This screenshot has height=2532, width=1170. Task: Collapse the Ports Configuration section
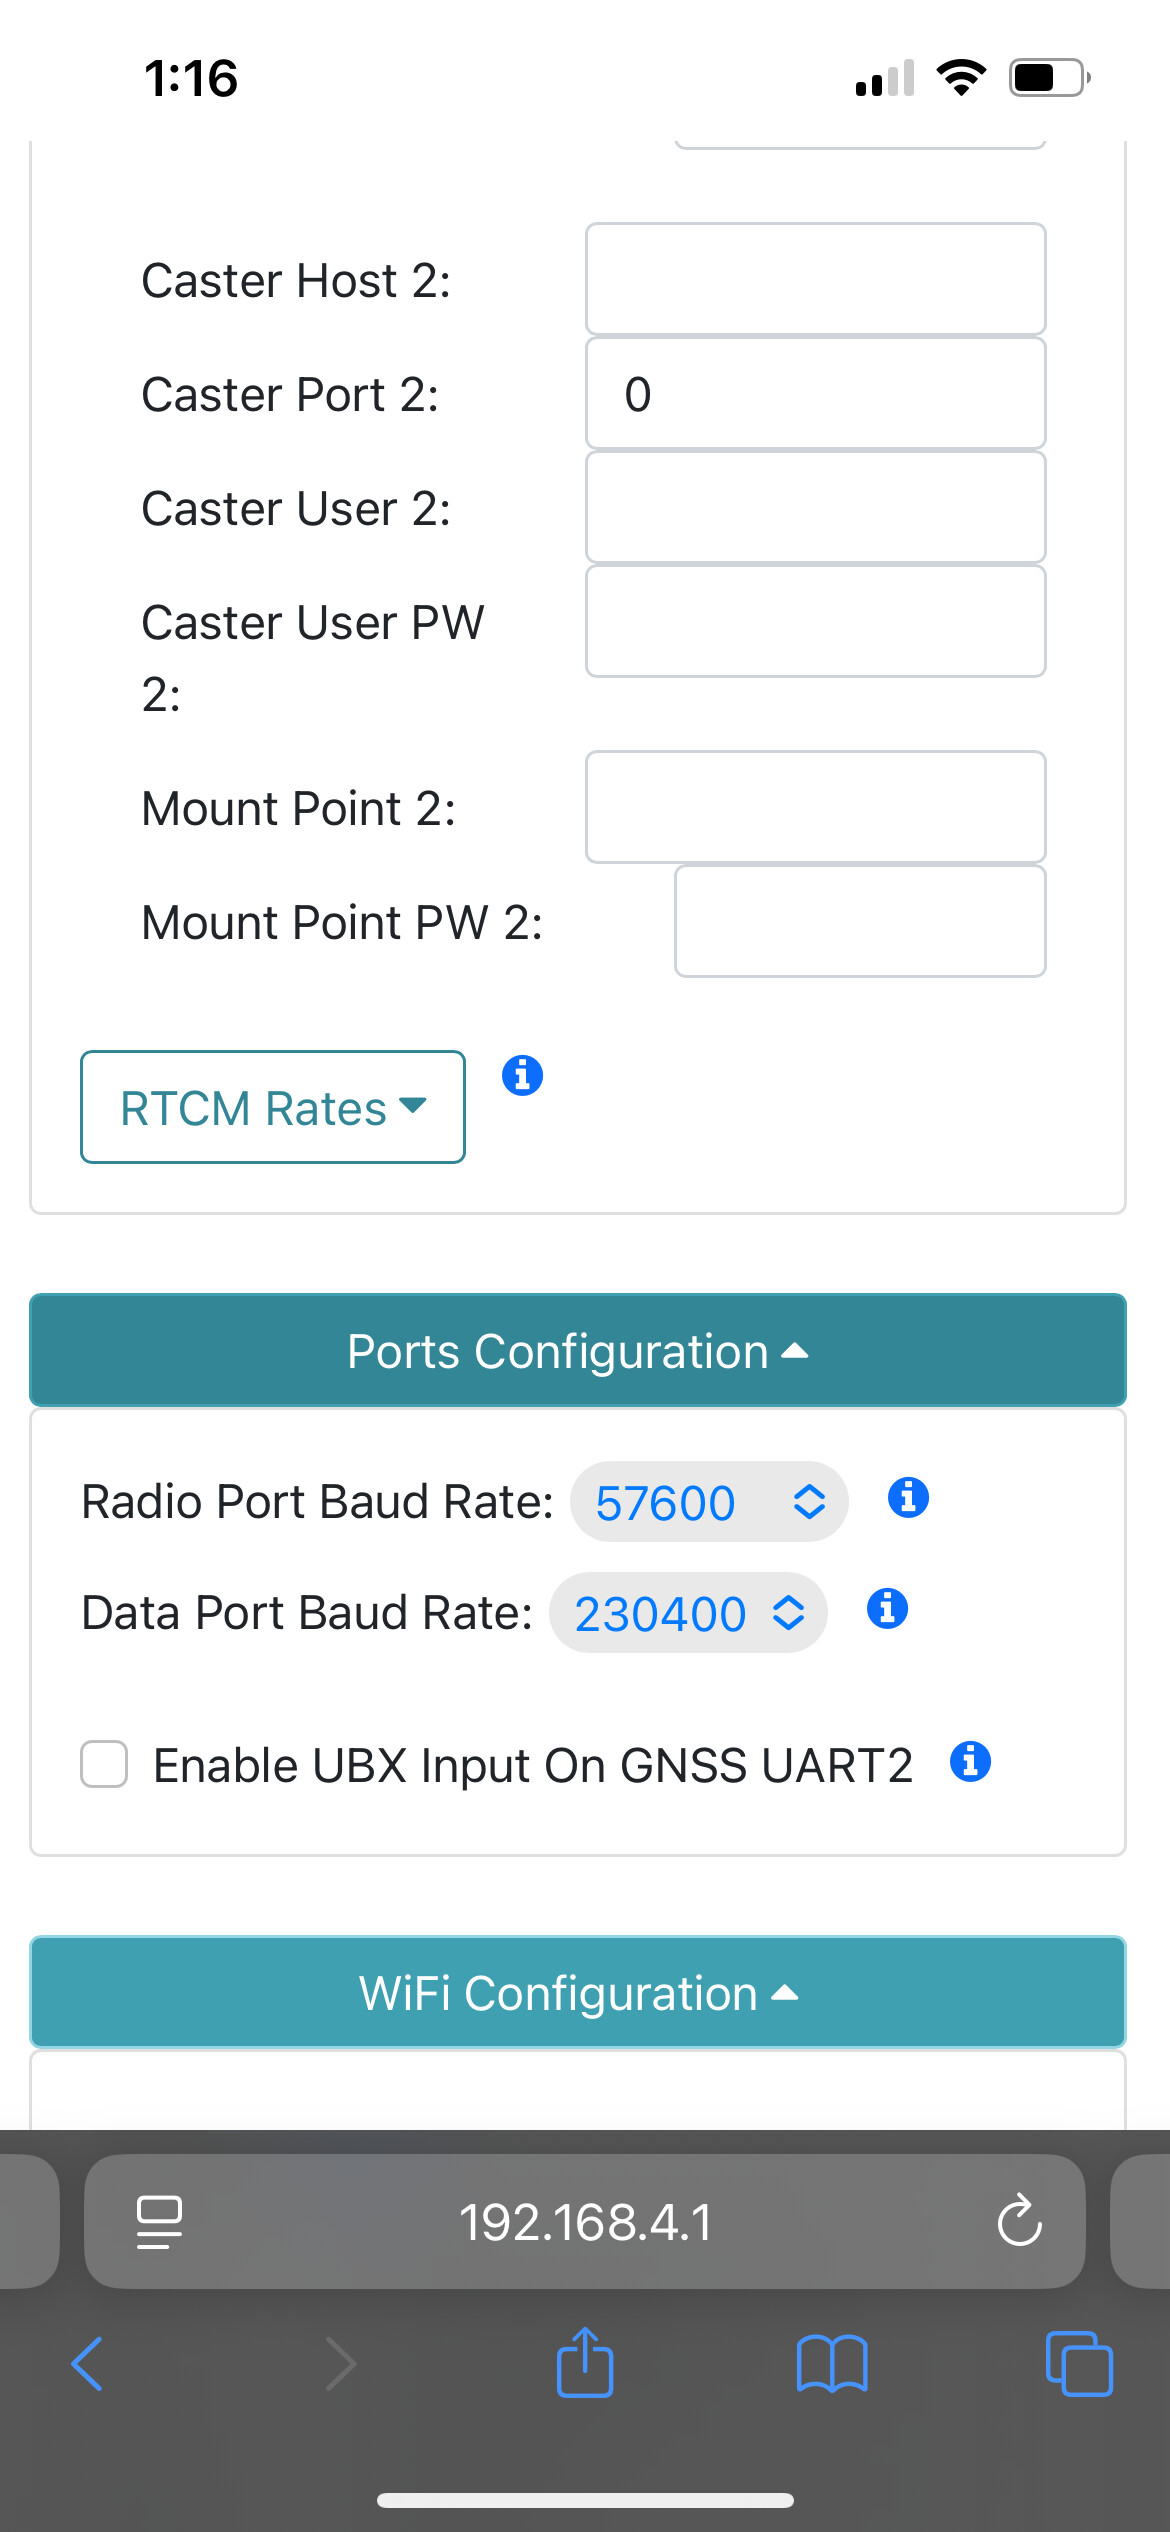pyautogui.click(x=578, y=1351)
